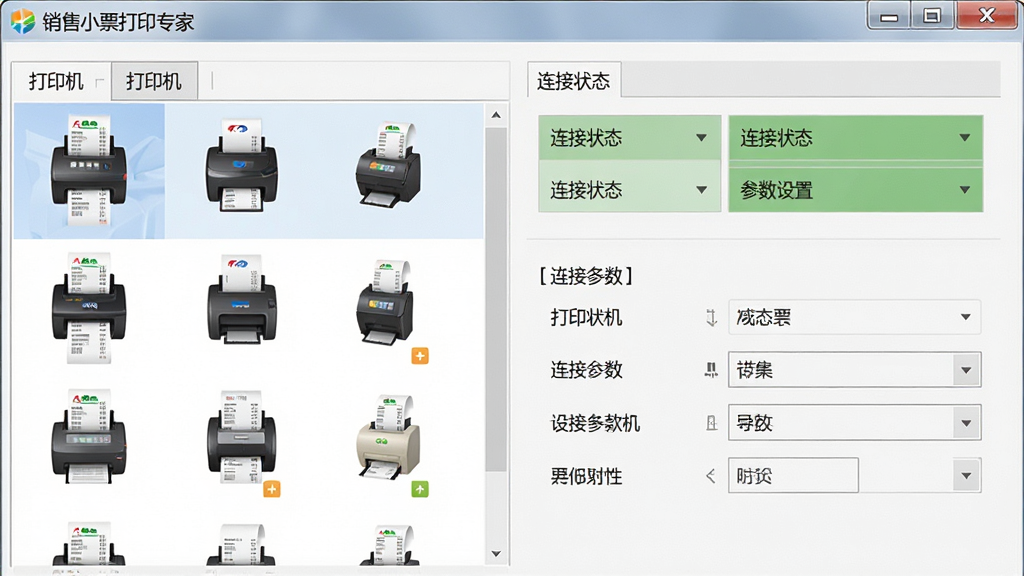Screen dimensions: 1024x576
Task: Choose the middle printer in the highlighted top row
Action: click(242, 165)
